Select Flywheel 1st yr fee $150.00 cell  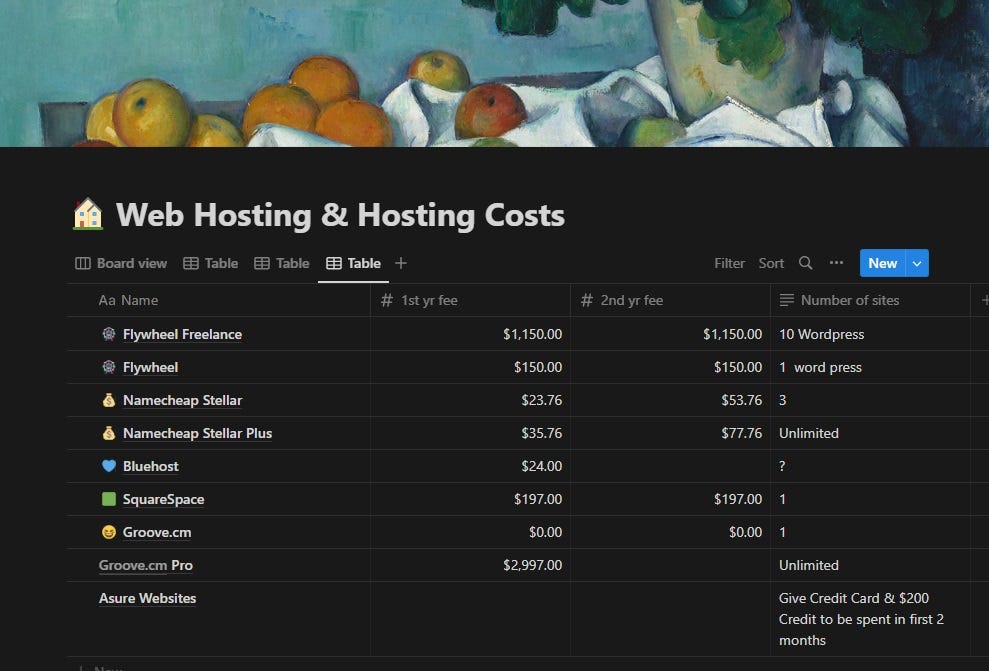(471, 367)
